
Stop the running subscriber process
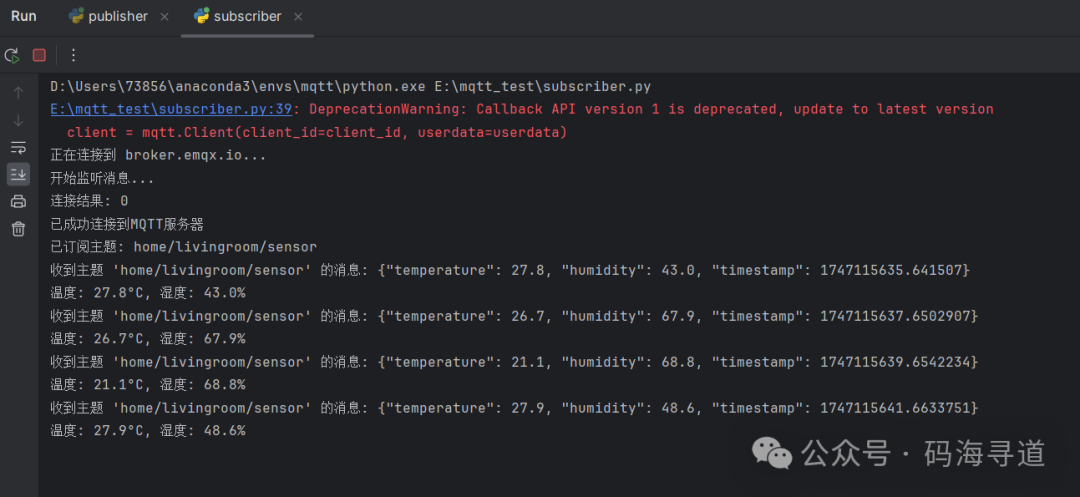click(39, 55)
